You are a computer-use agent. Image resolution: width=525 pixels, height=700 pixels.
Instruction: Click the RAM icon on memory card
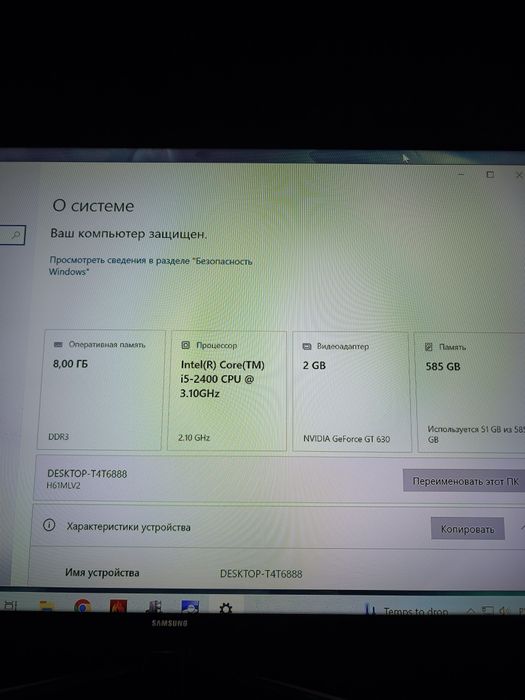[58, 344]
